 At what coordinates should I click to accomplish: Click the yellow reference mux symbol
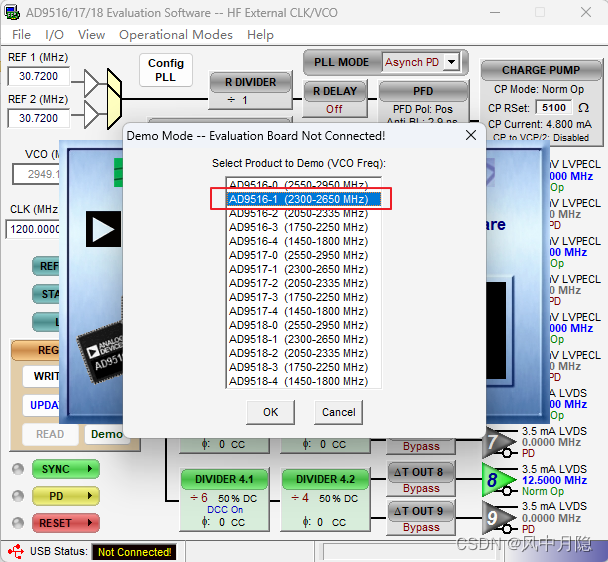(x=114, y=99)
